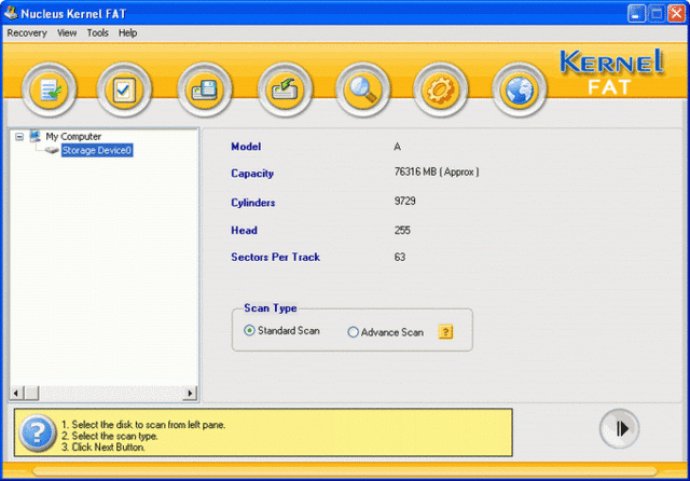Screen dimensions: 690x481
Task: Click the Scan Type group label
Action: (270, 308)
